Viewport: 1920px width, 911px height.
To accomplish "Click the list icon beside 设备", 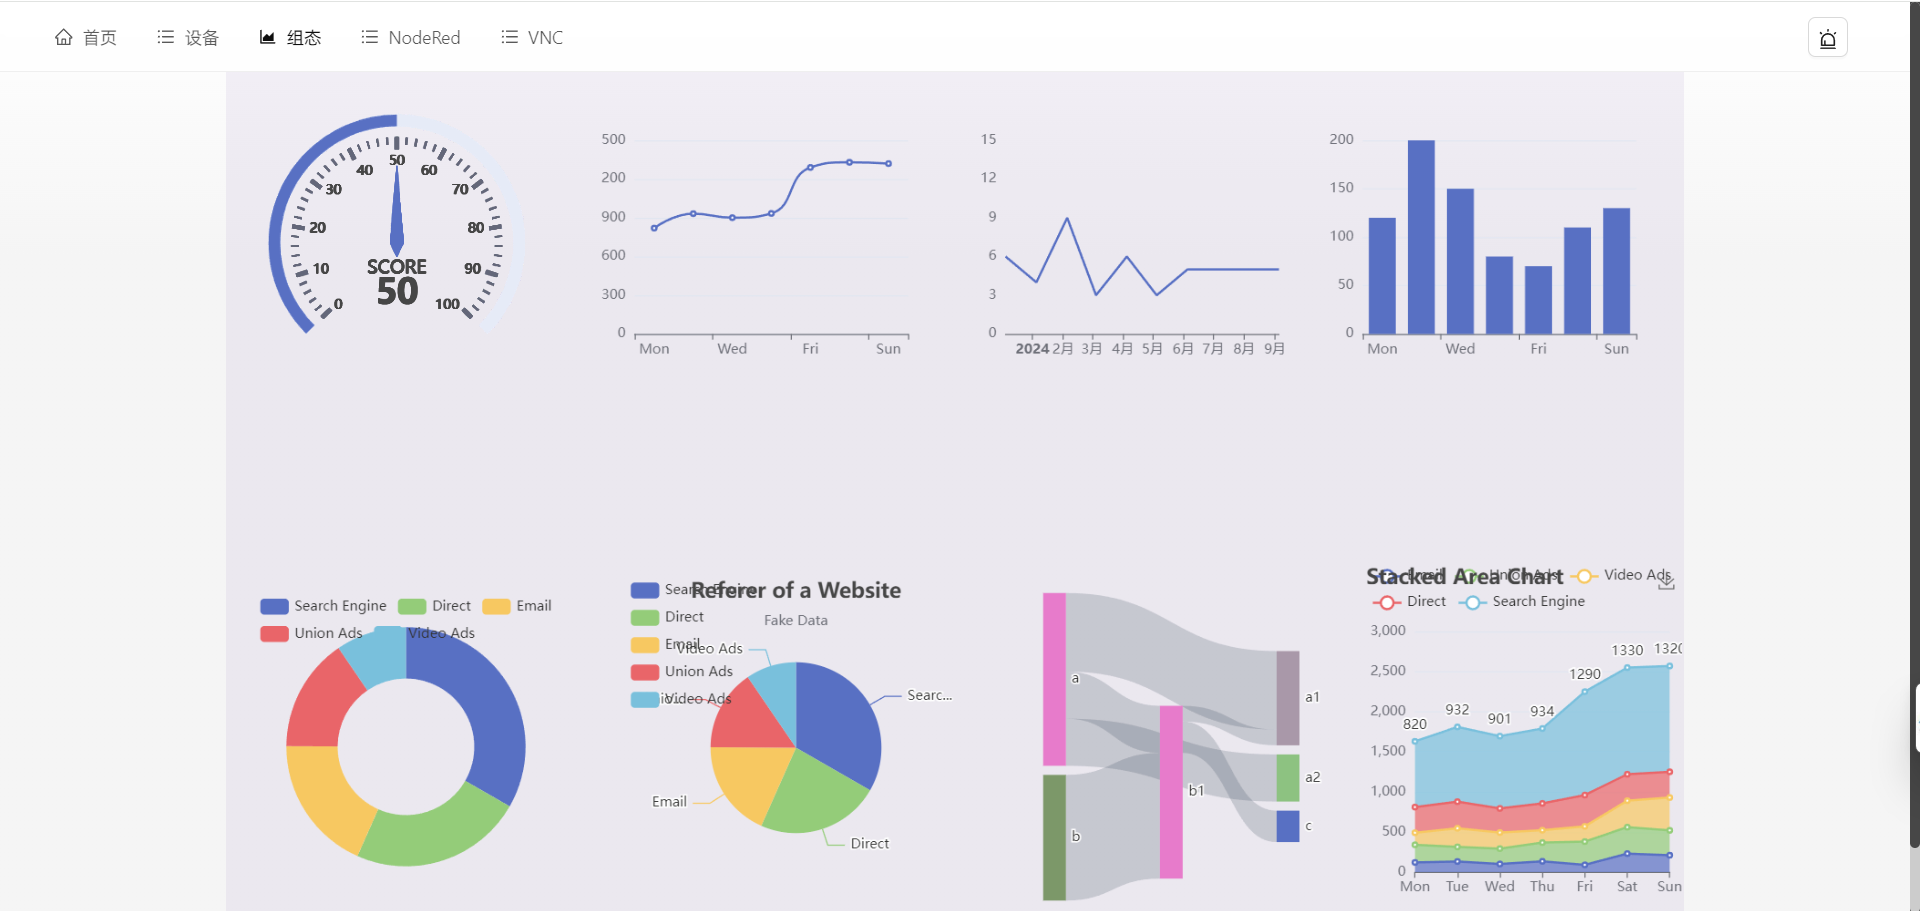I will point(166,37).
